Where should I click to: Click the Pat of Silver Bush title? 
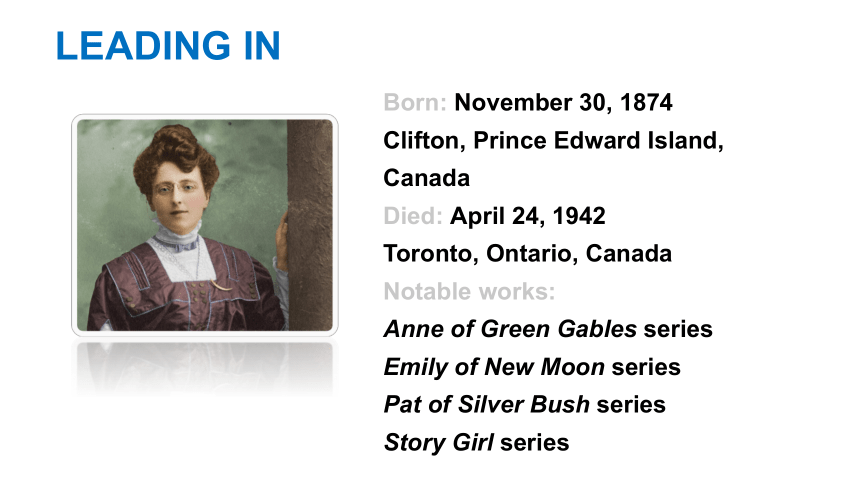click(x=487, y=405)
